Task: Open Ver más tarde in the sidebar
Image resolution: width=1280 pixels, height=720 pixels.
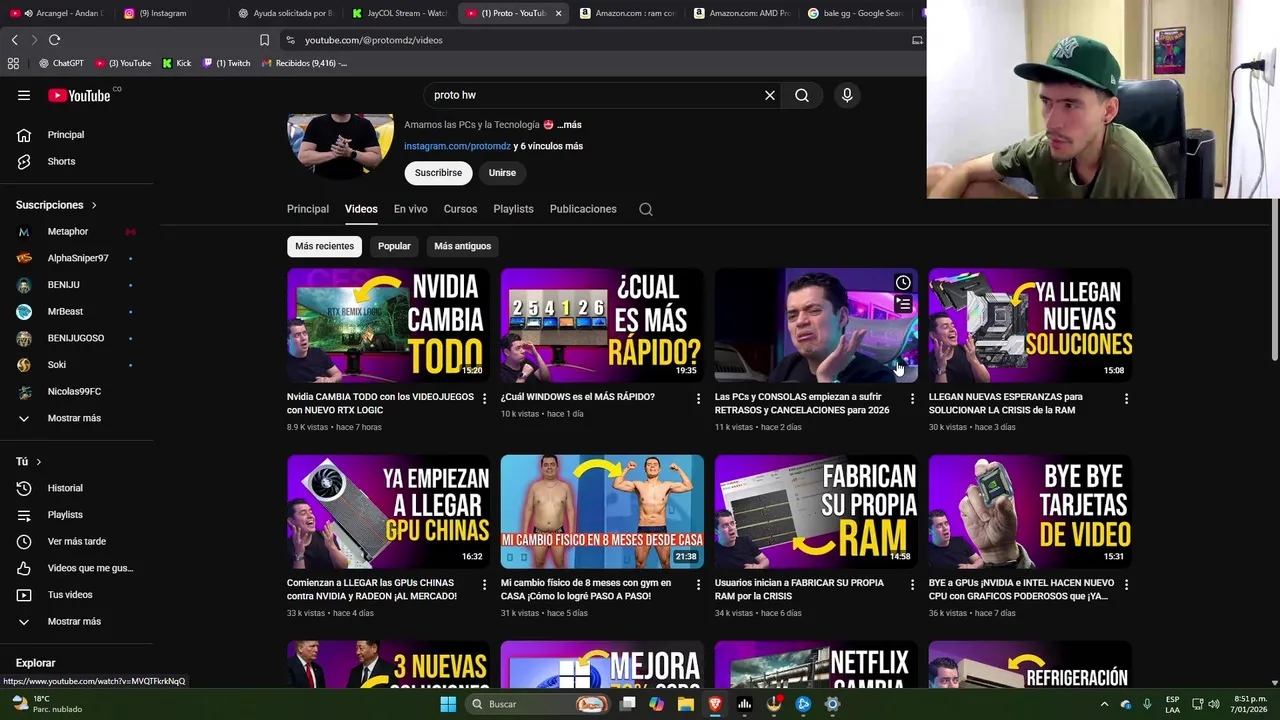Action: (76, 541)
